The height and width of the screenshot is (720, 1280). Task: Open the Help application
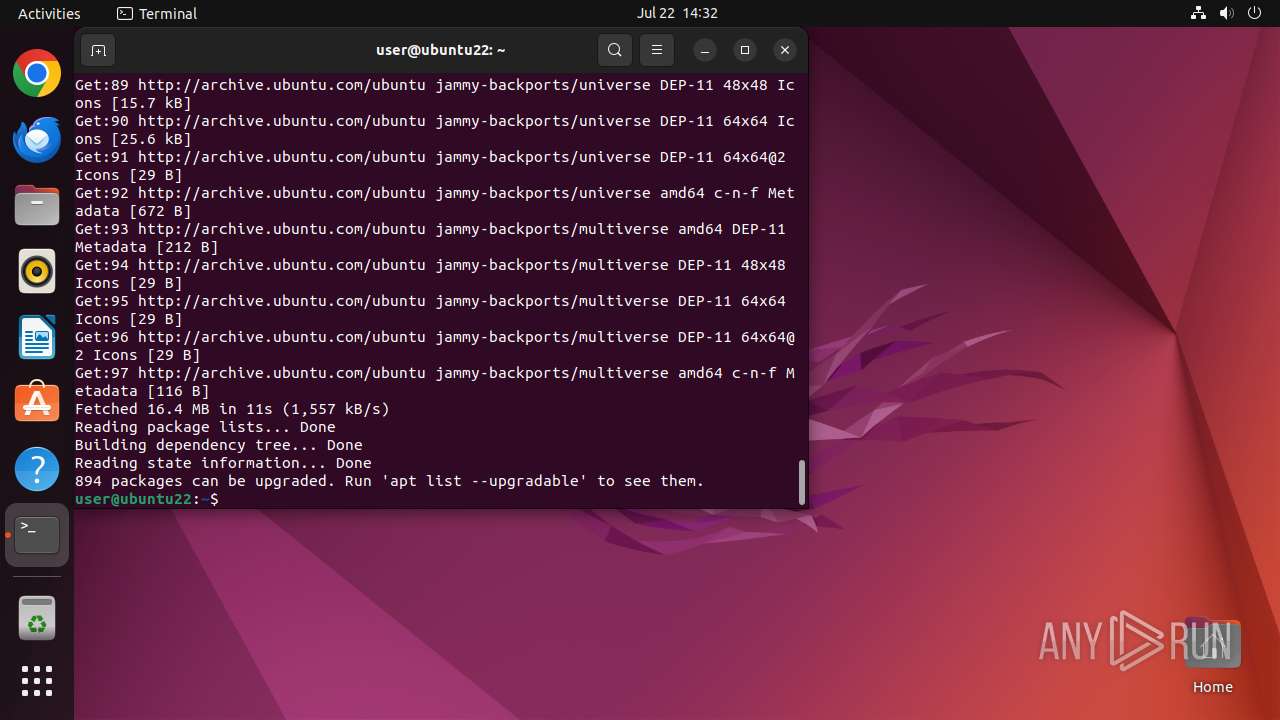pos(37,469)
